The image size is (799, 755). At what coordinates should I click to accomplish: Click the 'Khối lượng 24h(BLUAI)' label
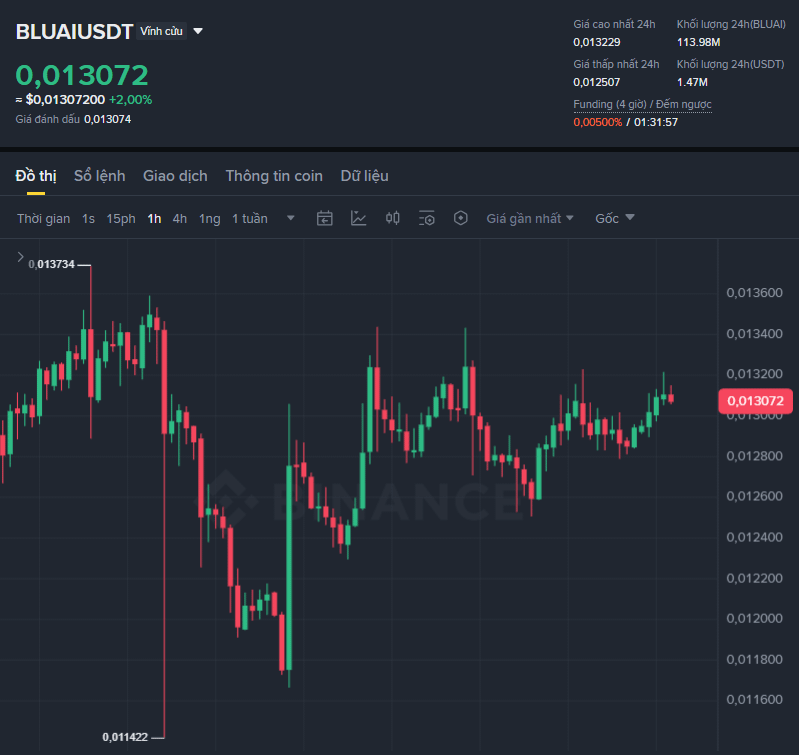(731, 24)
